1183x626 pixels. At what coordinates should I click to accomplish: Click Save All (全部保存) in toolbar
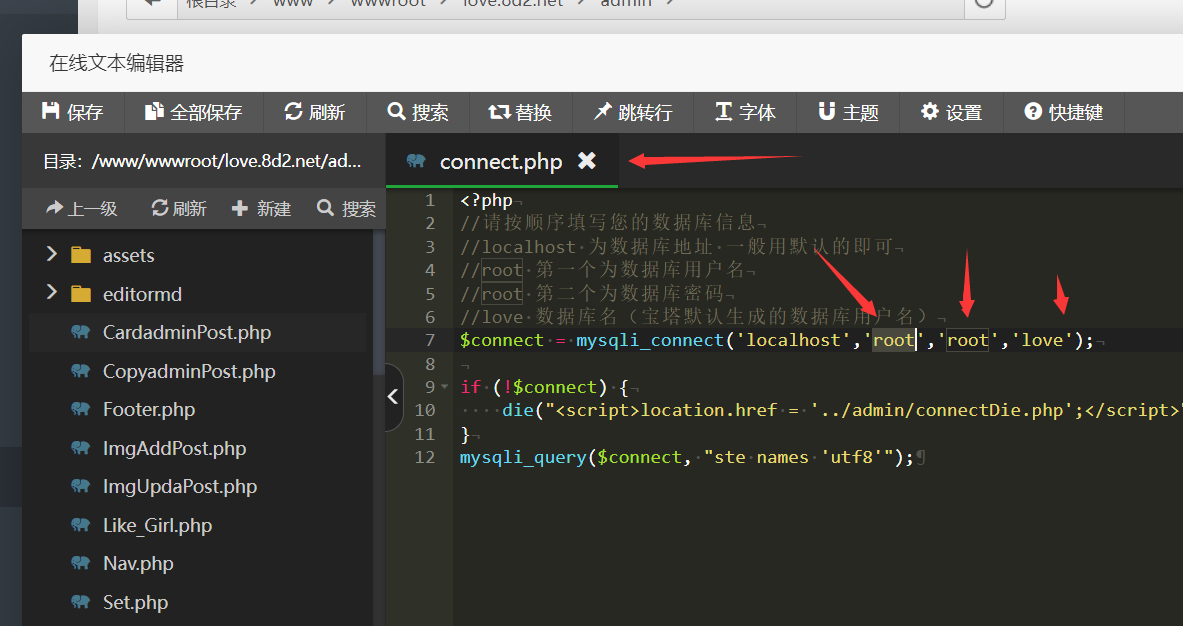point(193,112)
